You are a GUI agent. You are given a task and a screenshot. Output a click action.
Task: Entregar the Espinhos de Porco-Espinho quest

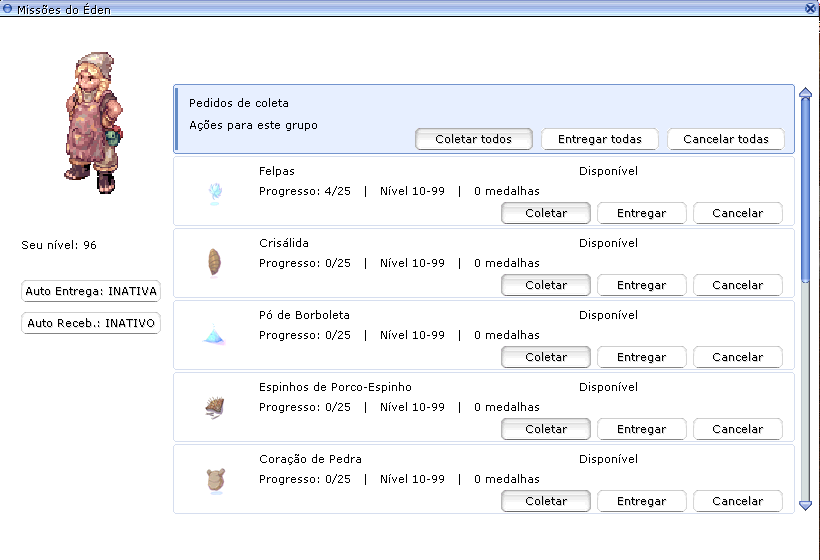coord(642,429)
